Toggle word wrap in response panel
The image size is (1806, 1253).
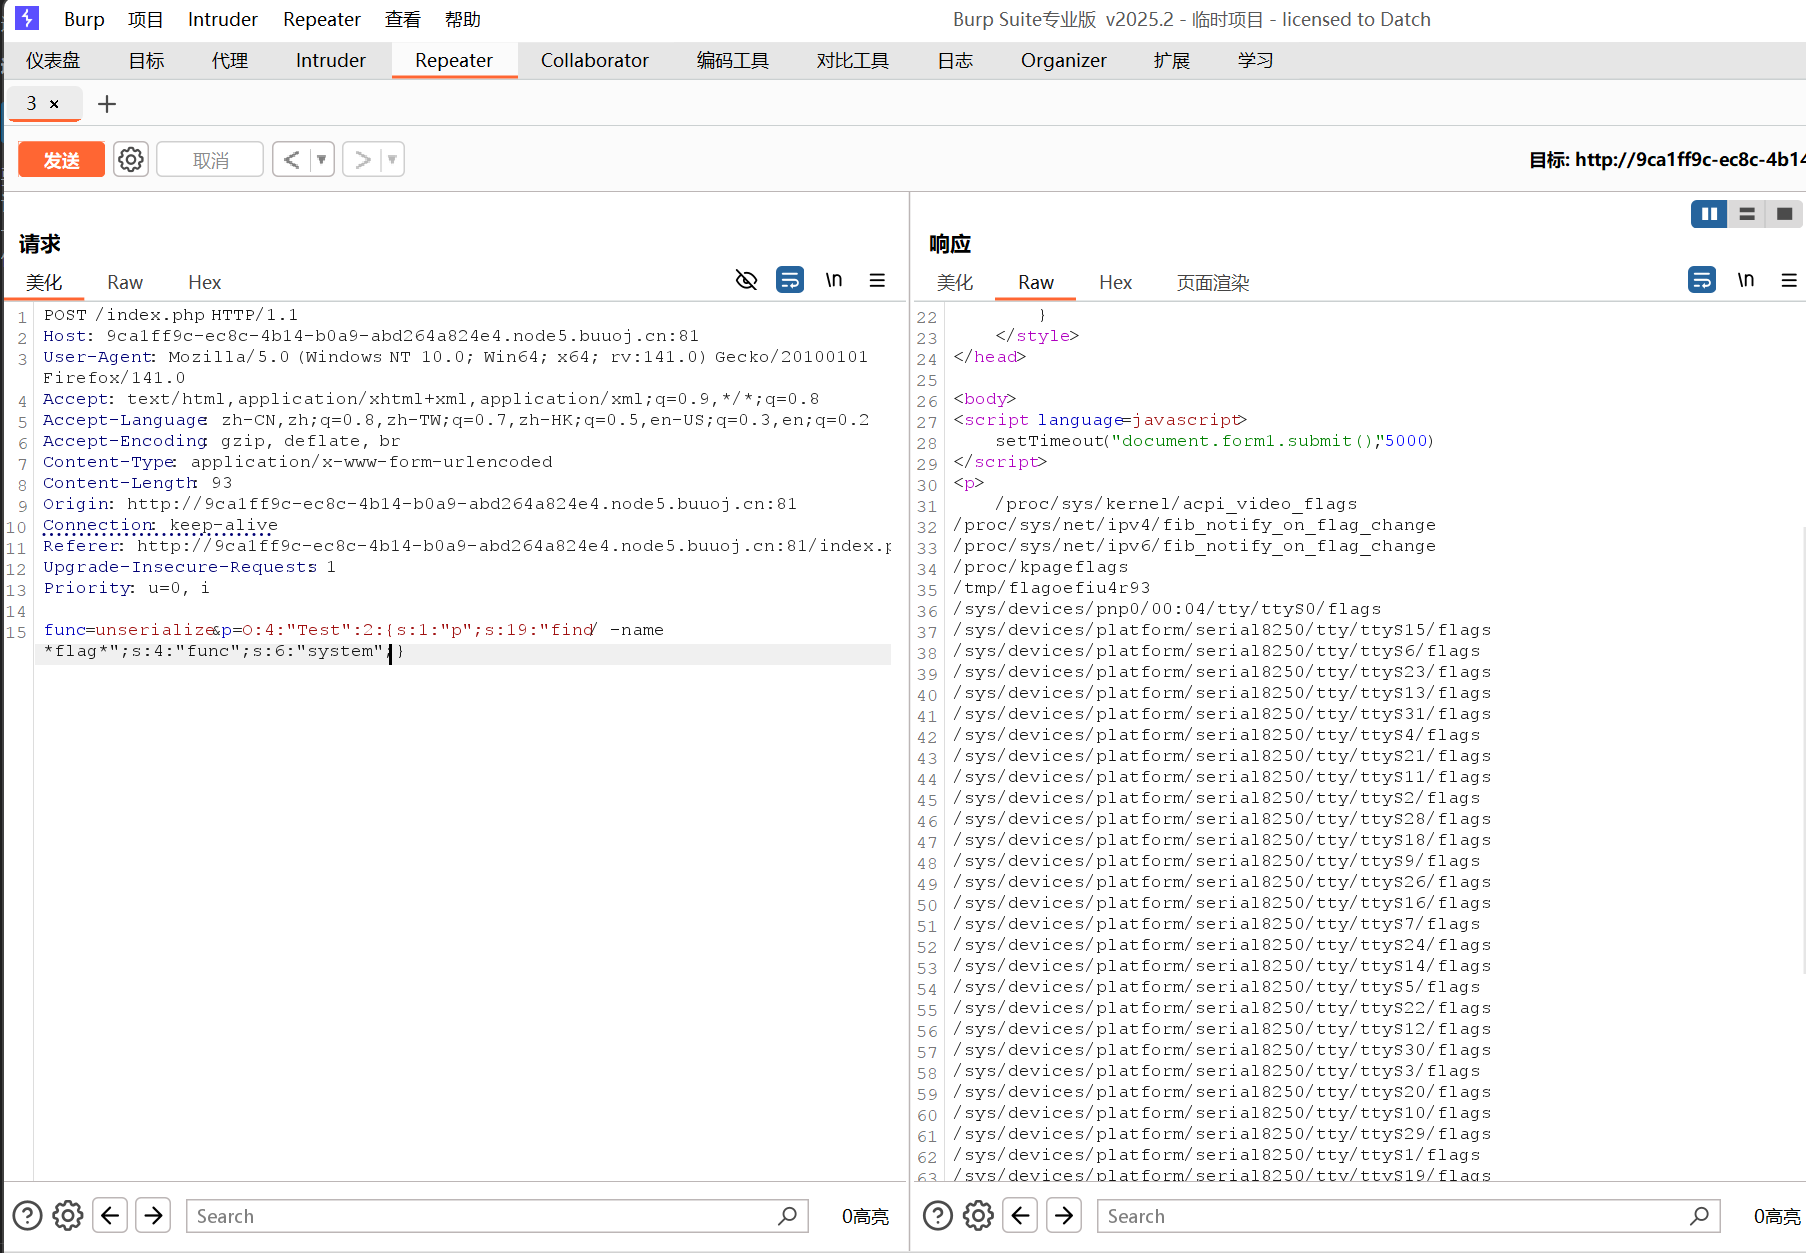tap(1702, 280)
